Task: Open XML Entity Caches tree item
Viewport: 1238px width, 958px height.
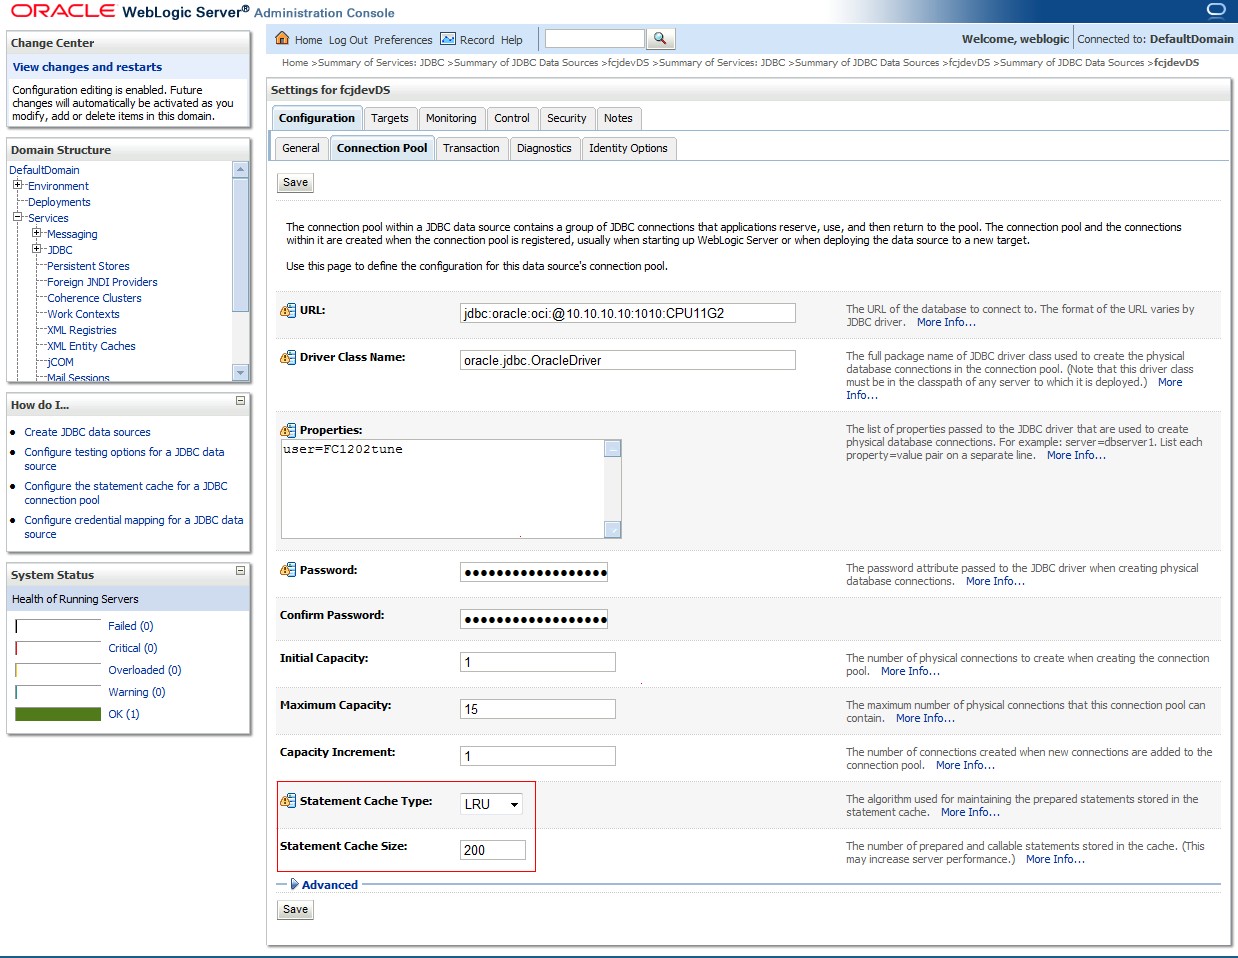Action: point(91,346)
